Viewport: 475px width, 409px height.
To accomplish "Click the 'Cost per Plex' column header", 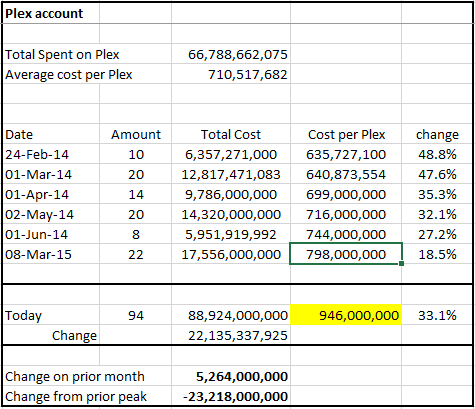I will coord(346,134).
